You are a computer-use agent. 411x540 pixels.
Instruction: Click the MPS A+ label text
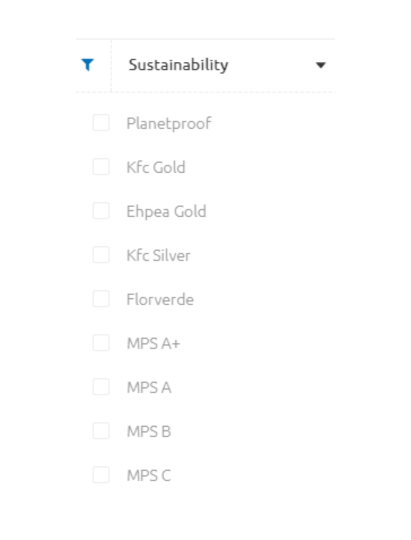pyautogui.click(x=153, y=344)
